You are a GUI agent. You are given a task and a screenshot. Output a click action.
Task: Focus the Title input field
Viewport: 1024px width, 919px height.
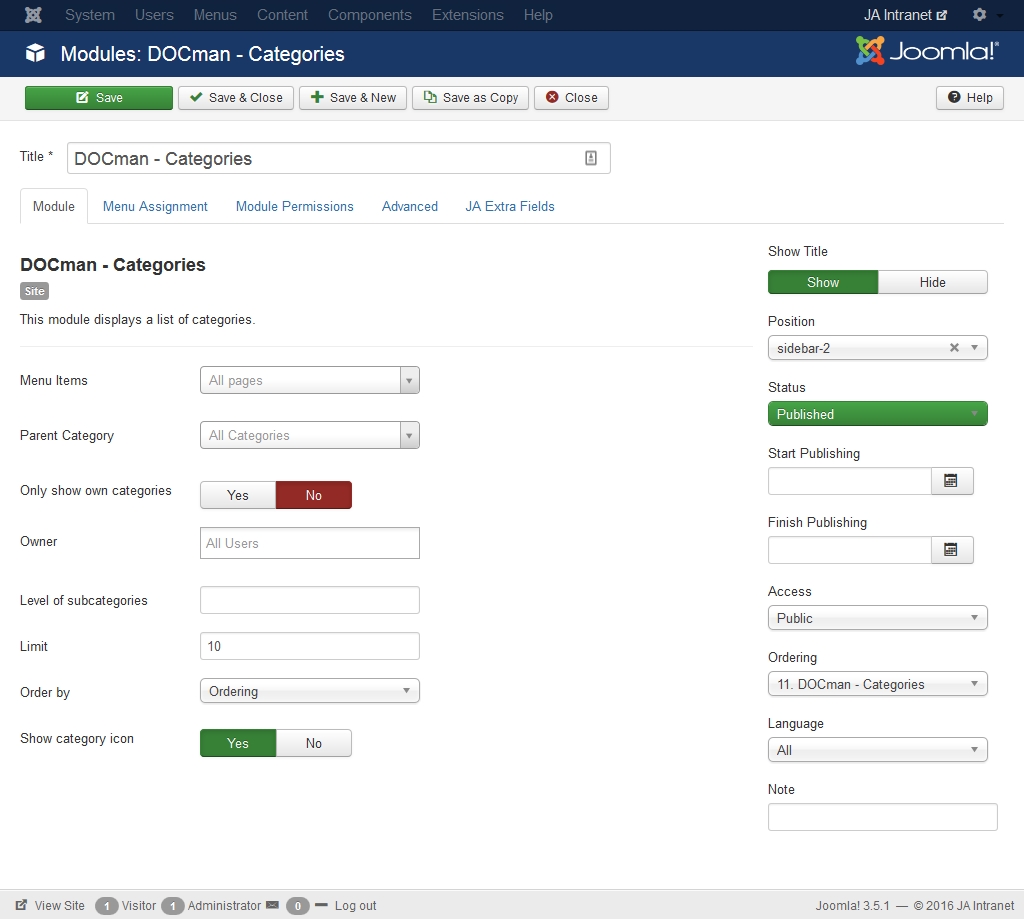[338, 158]
